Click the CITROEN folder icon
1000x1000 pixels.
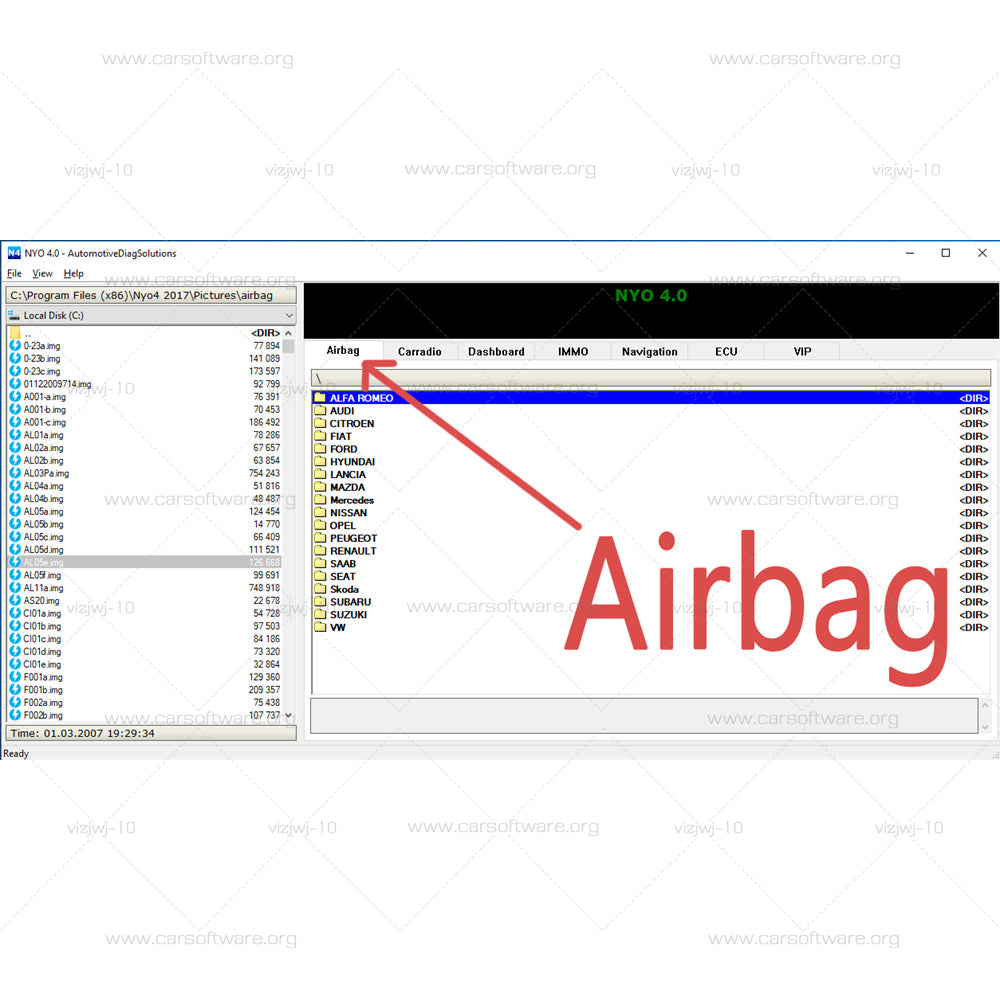pyautogui.click(x=320, y=423)
